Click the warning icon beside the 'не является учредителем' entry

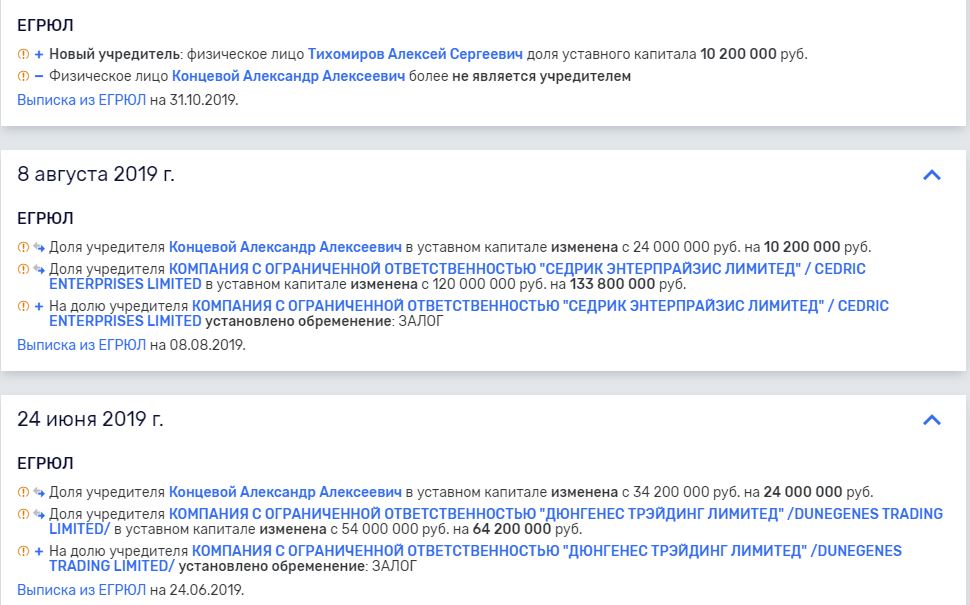pos(23,76)
